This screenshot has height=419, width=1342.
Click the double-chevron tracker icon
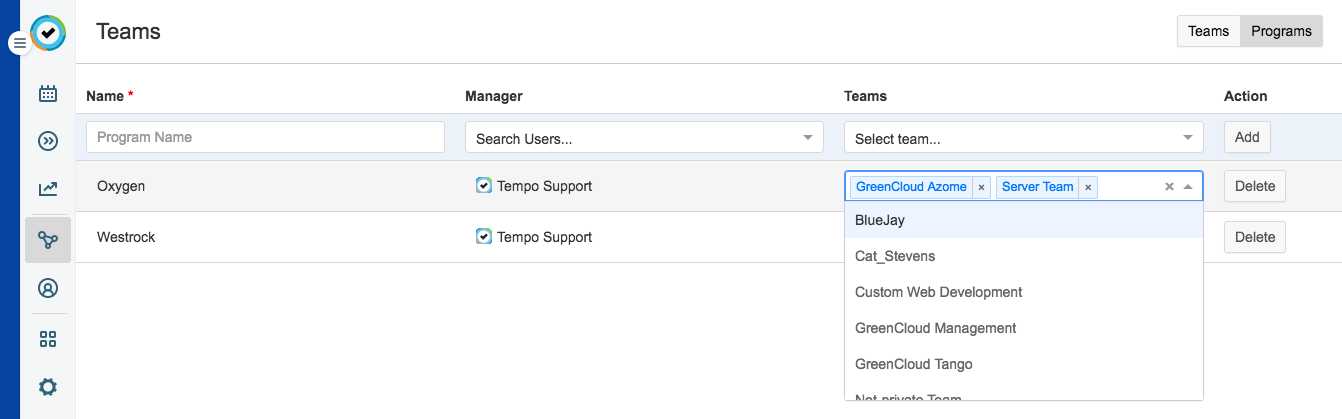(x=48, y=141)
